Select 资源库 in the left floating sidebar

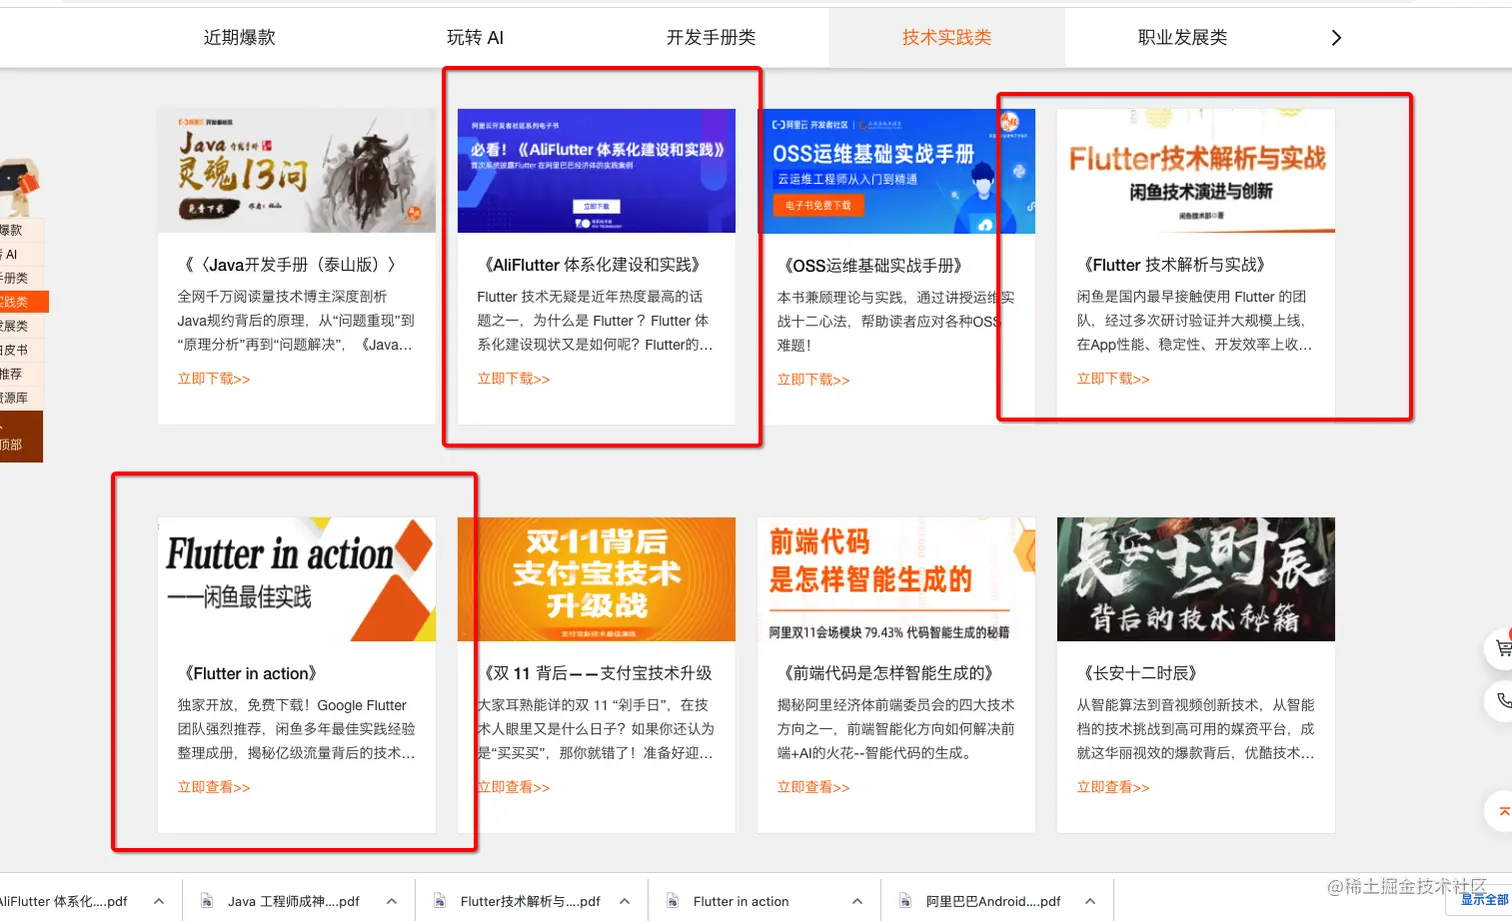tap(20, 398)
